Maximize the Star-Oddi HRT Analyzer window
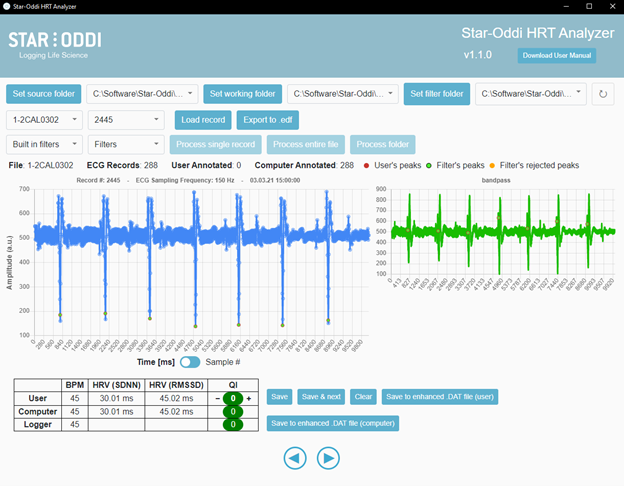The width and height of the screenshot is (624, 486). point(589,6)
